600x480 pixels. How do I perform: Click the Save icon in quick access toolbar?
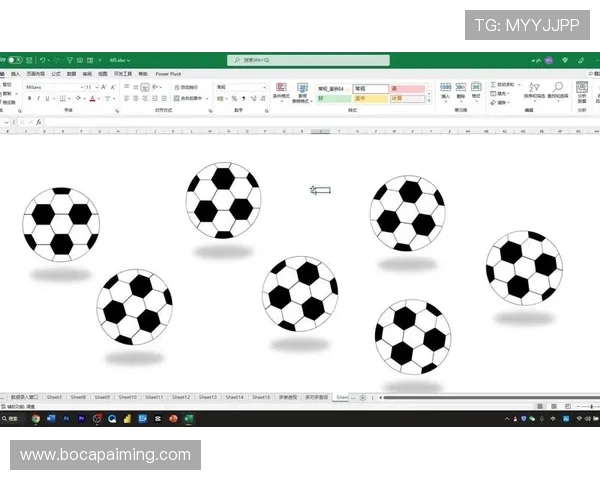tap(29, 60)
